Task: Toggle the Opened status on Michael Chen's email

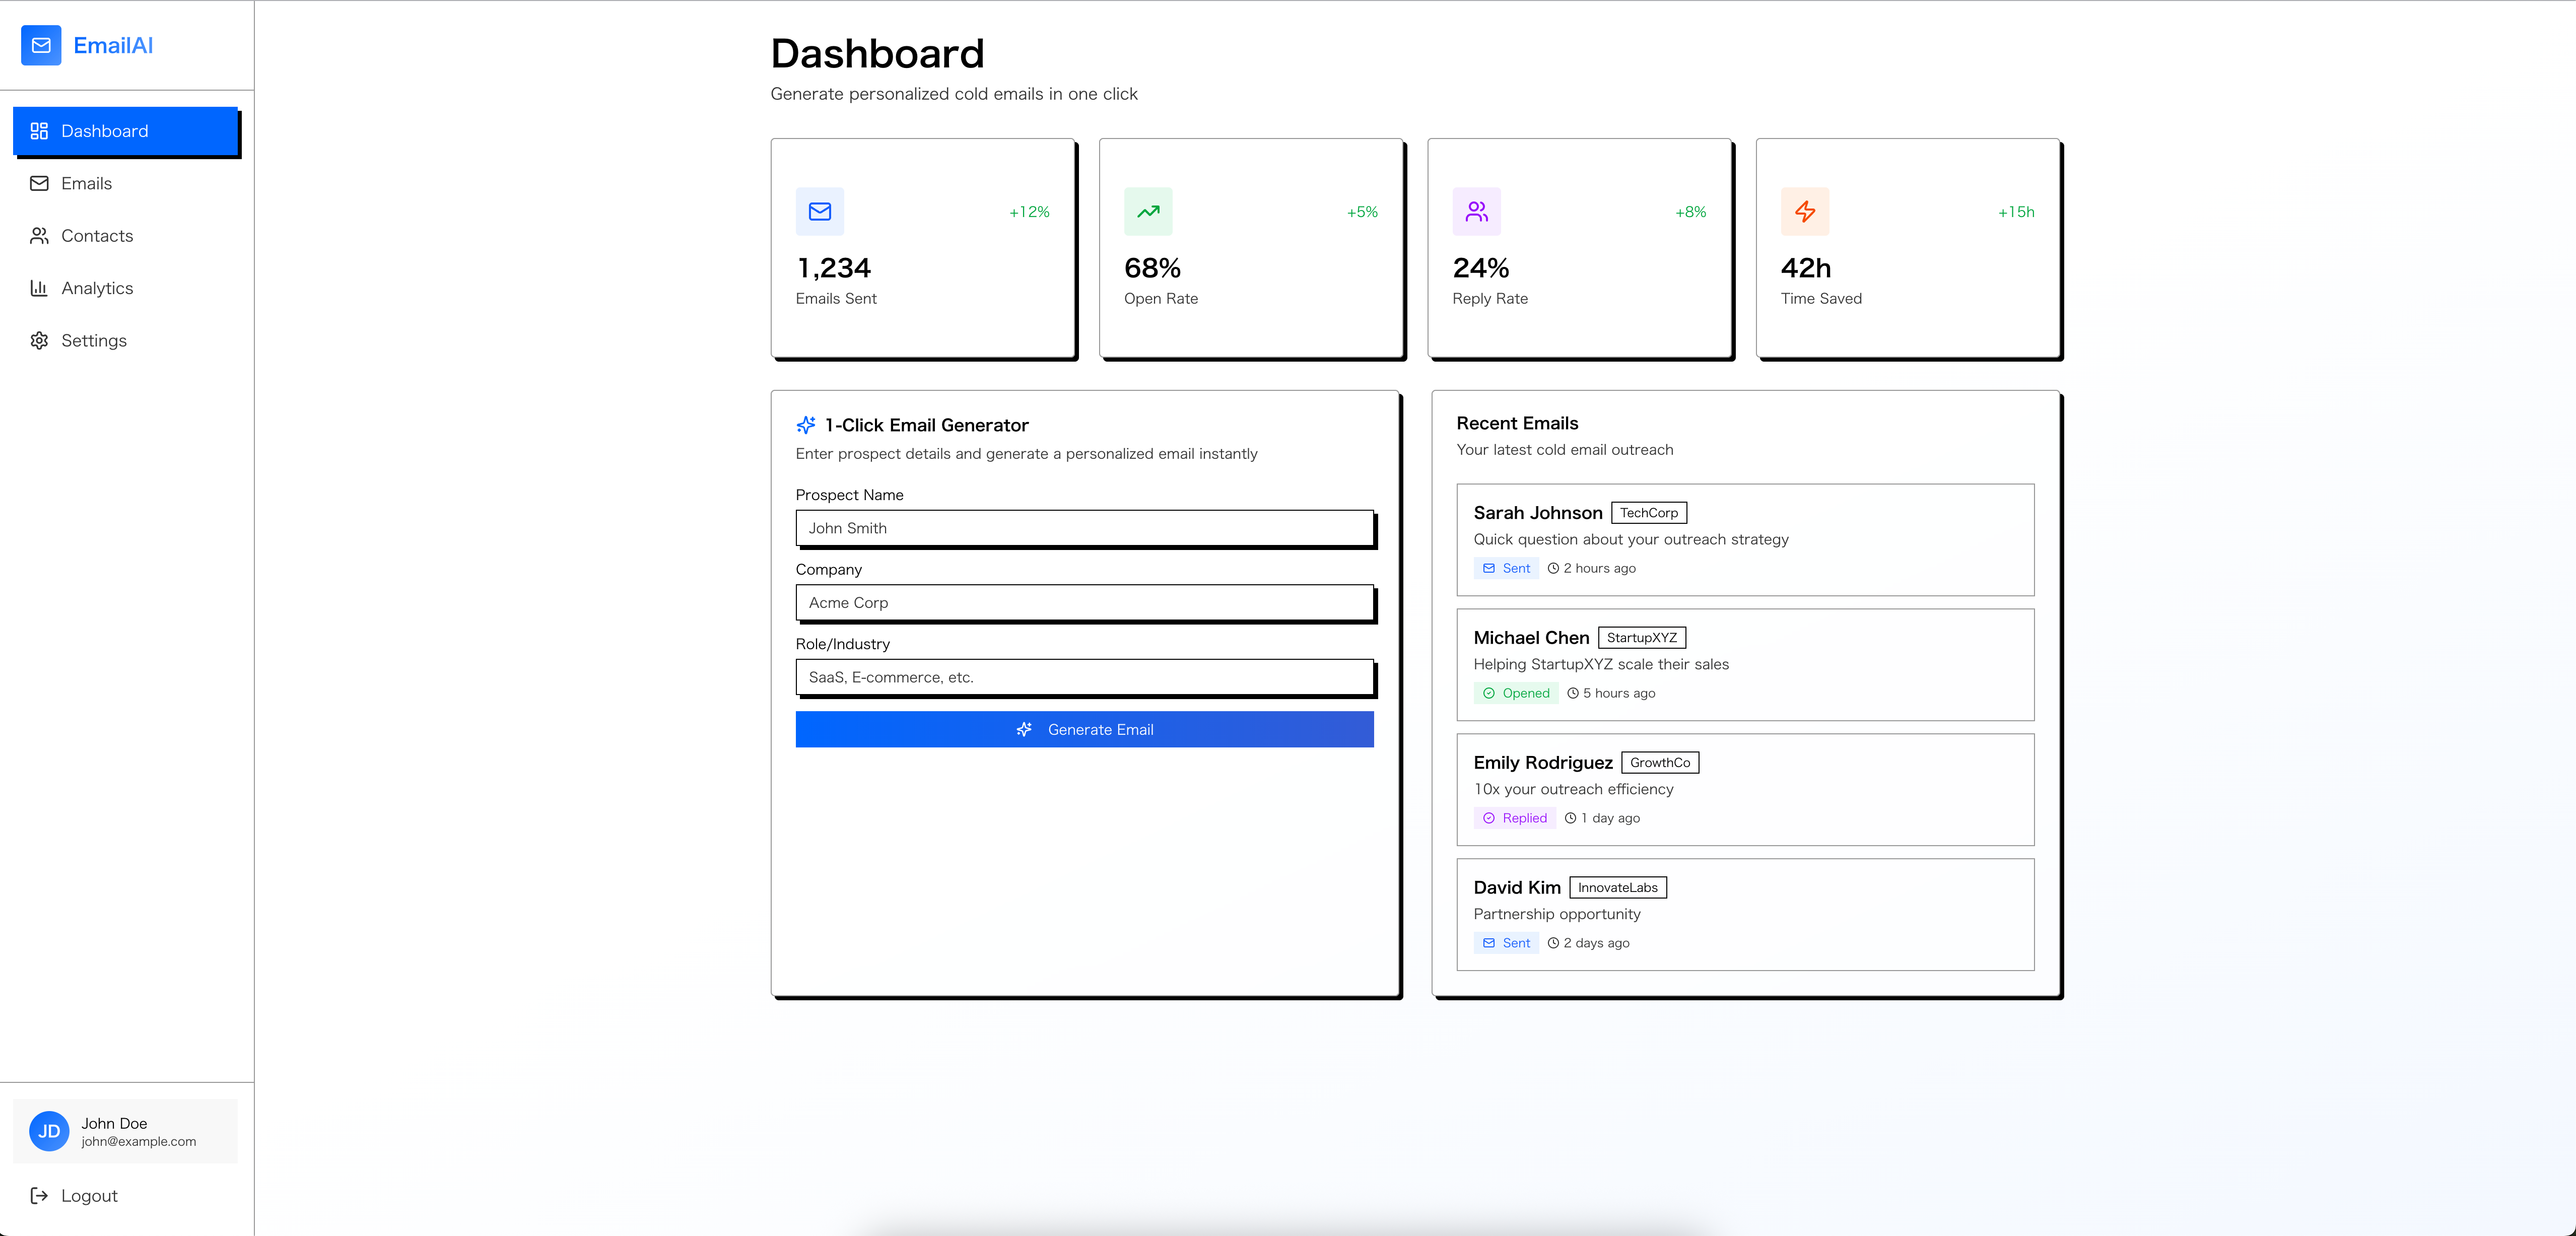Action: 1516,692
